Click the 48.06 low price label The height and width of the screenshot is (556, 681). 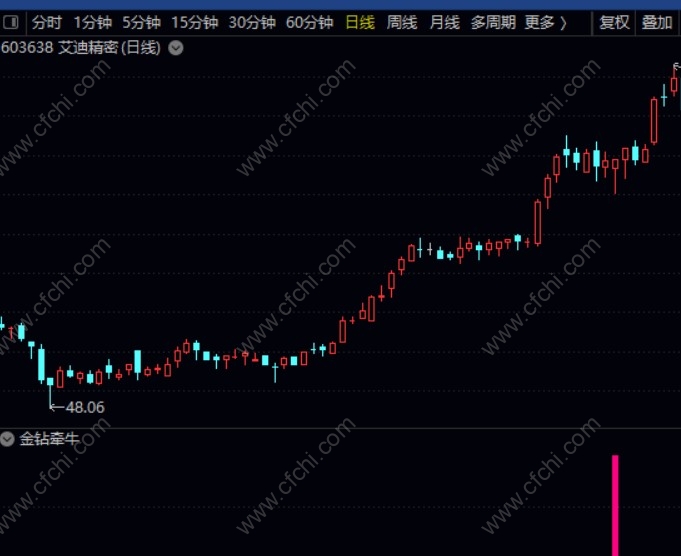coord(85,407)
